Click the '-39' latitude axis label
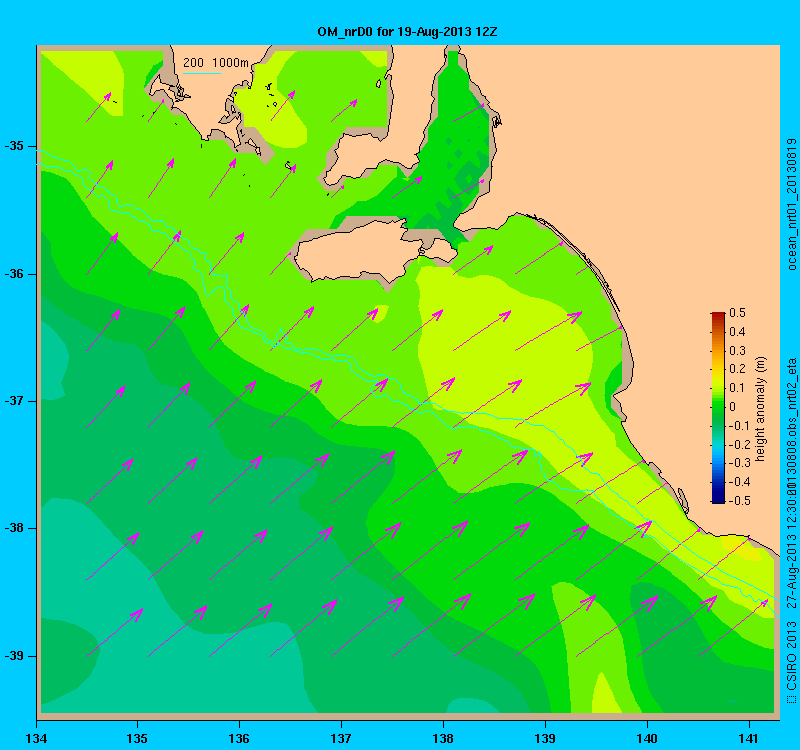This screenshot has width=800, height=750. pyautogui.click(x=14, y=656)
